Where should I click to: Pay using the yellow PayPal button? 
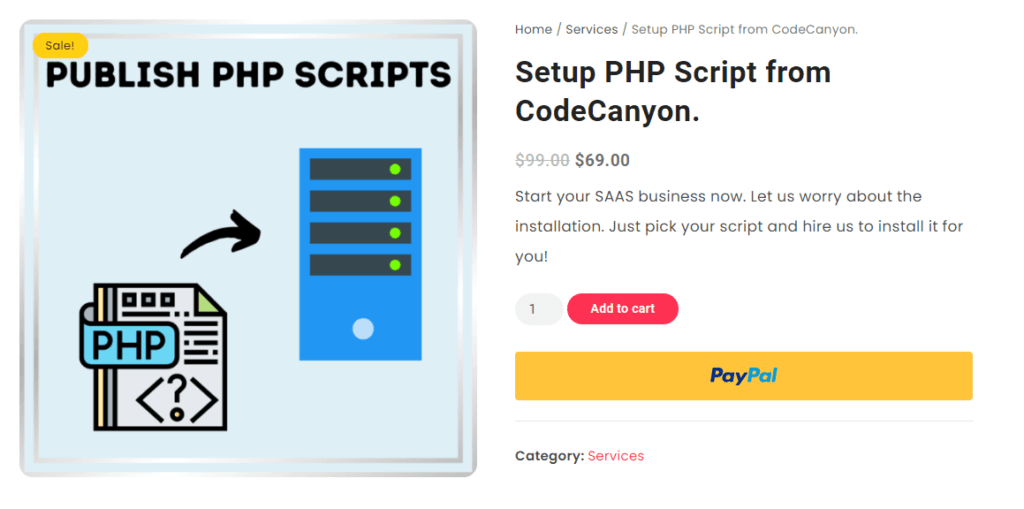pyautogui.click(x=743, y=376)
